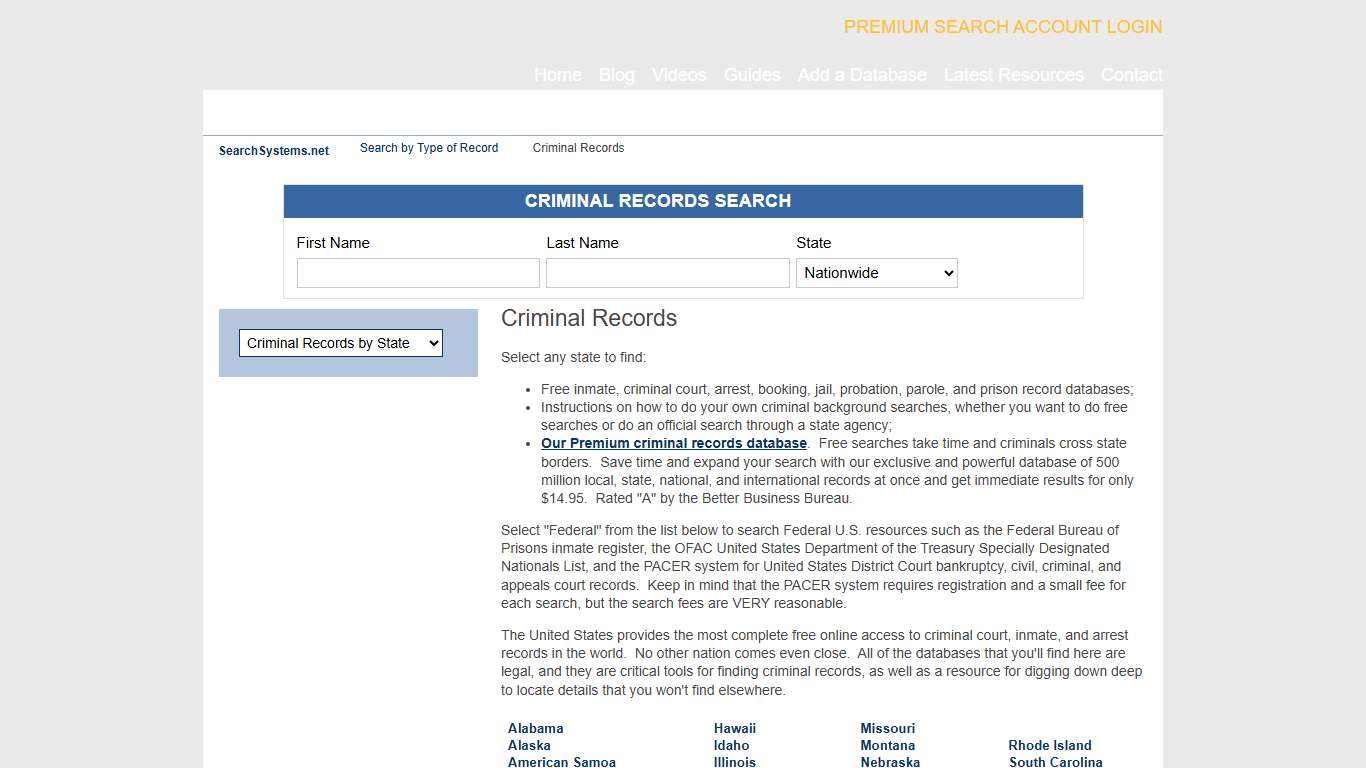Click the Last Name input field
The image size is (1366, 768).
(667, 272)
